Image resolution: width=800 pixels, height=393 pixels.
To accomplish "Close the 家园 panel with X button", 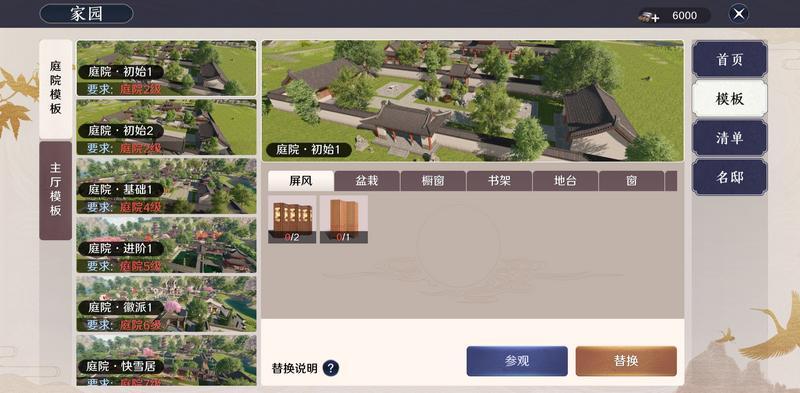I will pyautogui.click(x=738, y=14).
